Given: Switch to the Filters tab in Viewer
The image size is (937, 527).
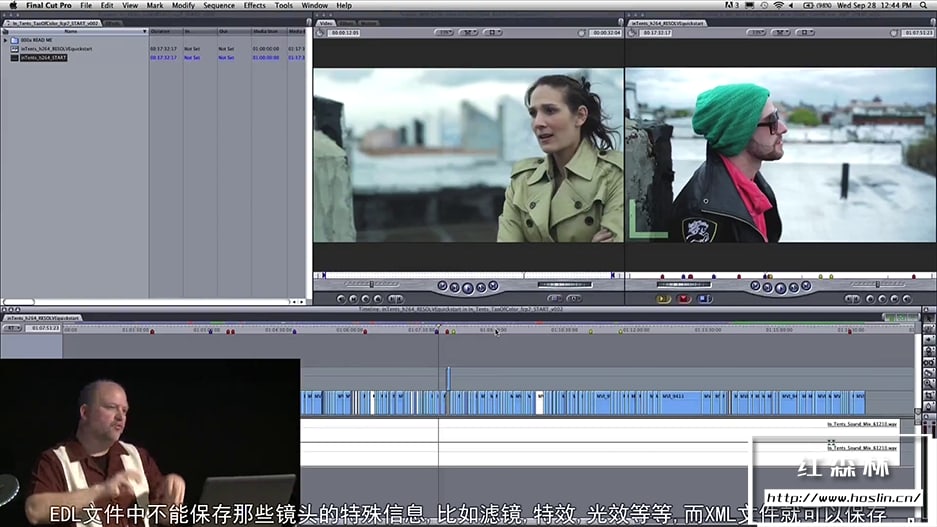Looking at the screenshot, I should (347, 23).
